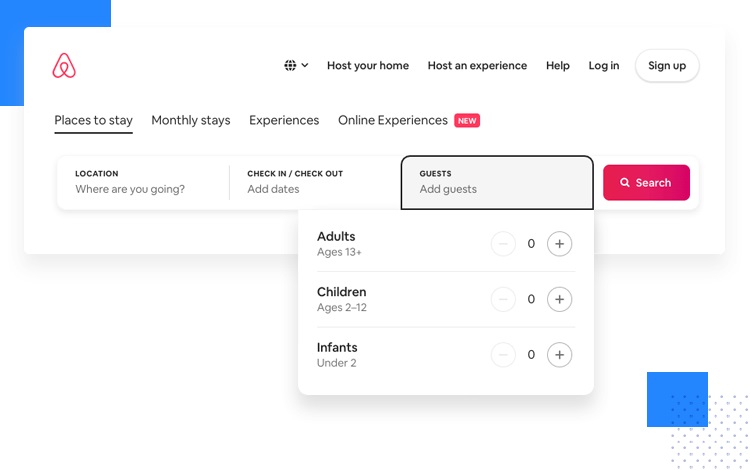This screenshot has height=470, width=750.
Task: Click the red Search button
Action: coord(646,182)
